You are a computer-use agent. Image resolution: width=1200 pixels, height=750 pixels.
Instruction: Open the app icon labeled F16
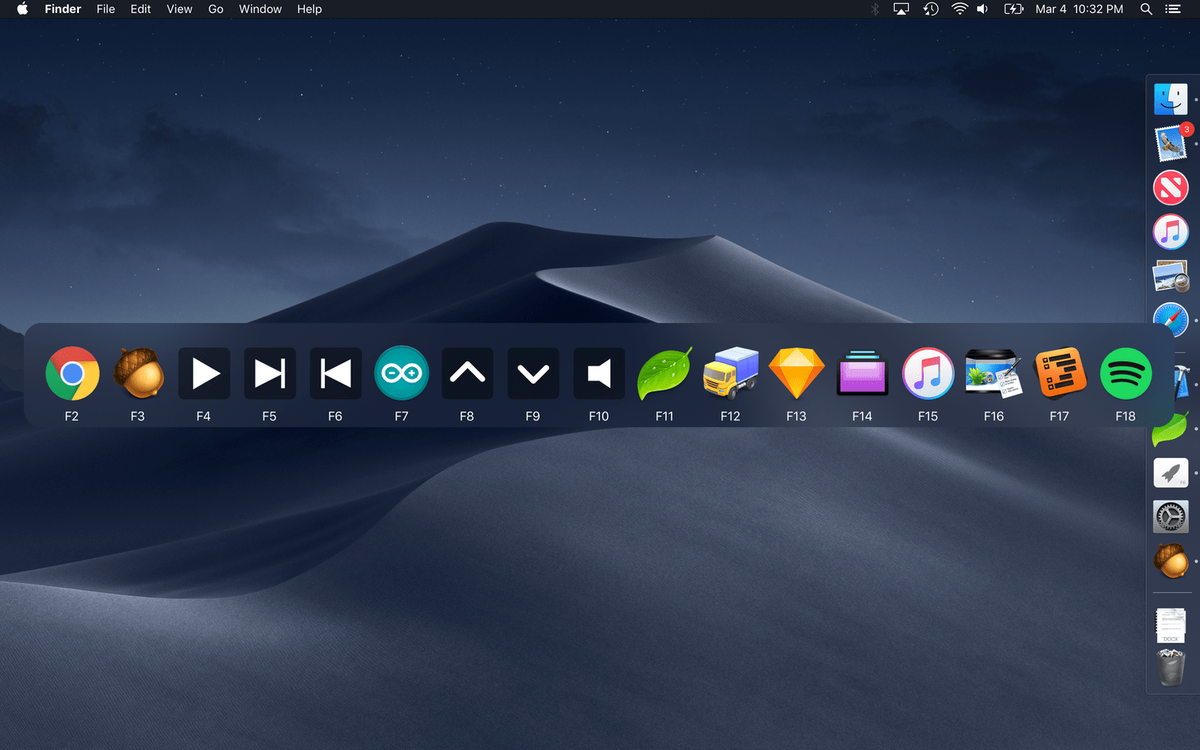(993, 373)
